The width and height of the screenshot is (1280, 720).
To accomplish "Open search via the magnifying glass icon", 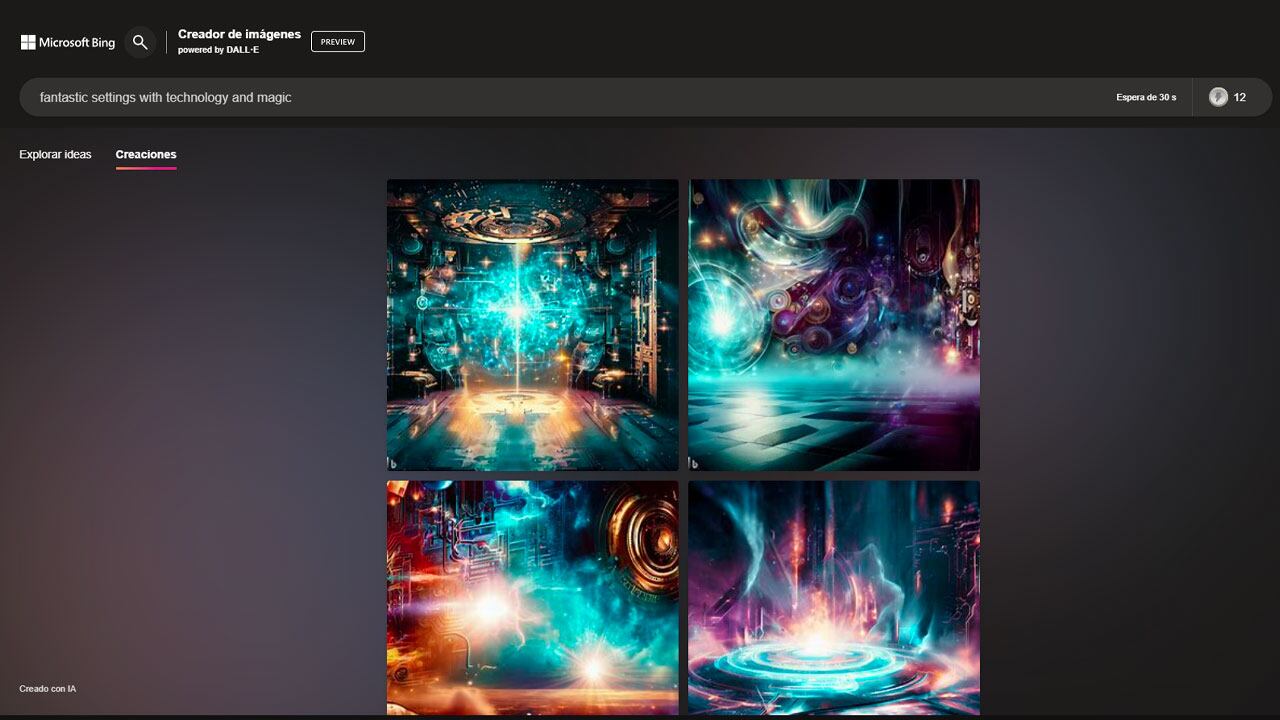I will click(140, 42).
